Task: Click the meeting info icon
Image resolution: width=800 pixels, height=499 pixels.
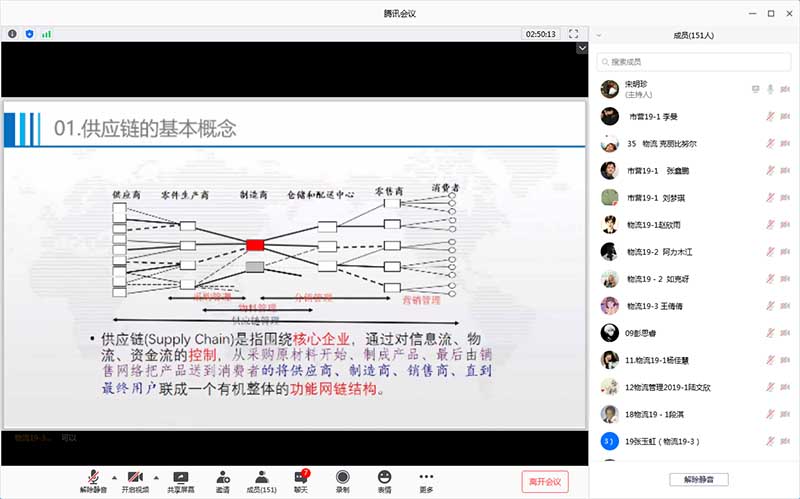Action: [x=12, y=33]
